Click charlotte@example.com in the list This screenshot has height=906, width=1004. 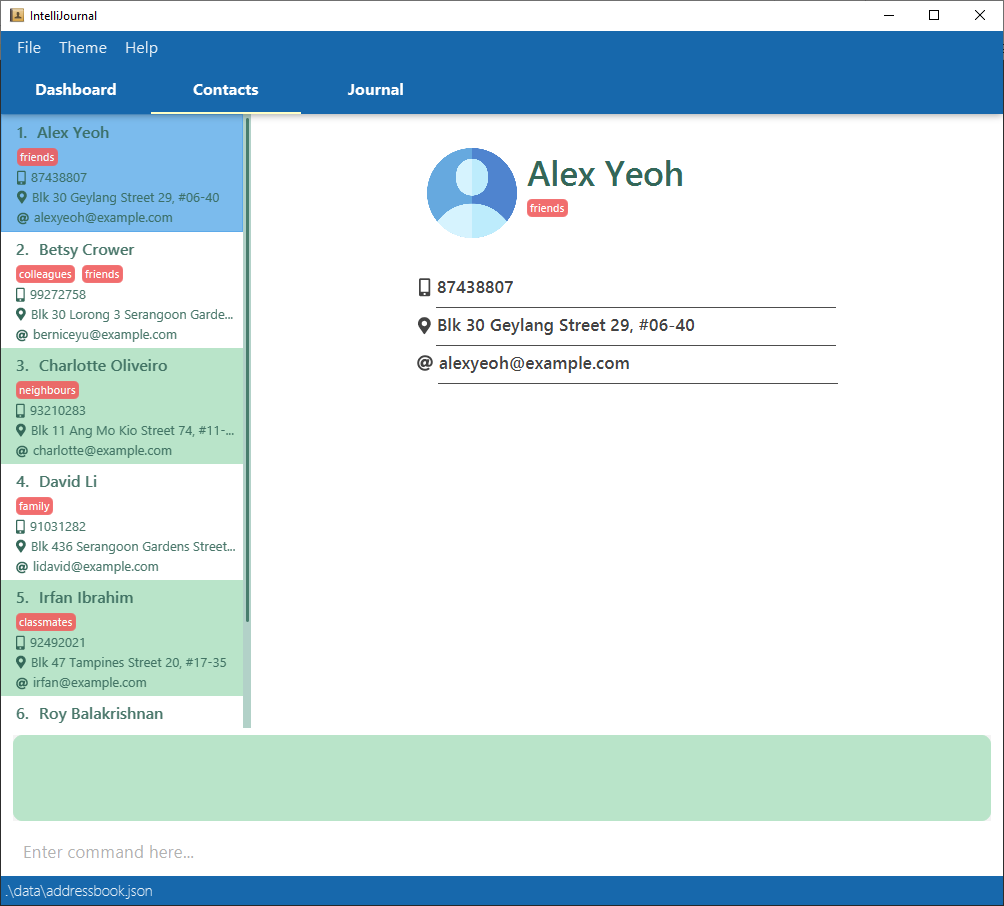102,451
